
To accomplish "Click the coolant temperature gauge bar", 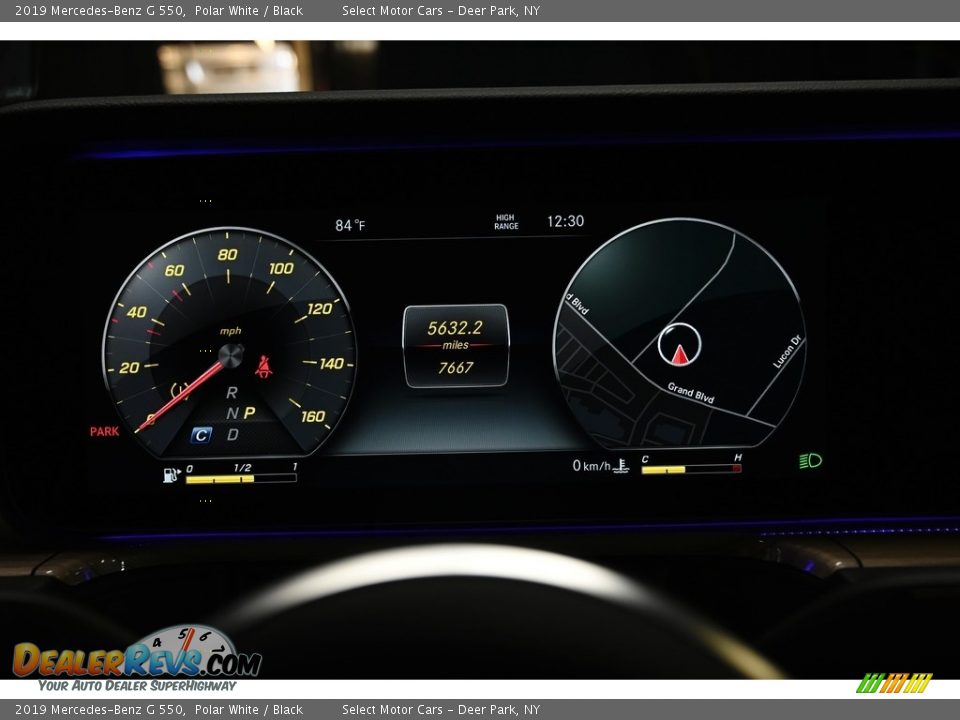I will tap(691, 470).
